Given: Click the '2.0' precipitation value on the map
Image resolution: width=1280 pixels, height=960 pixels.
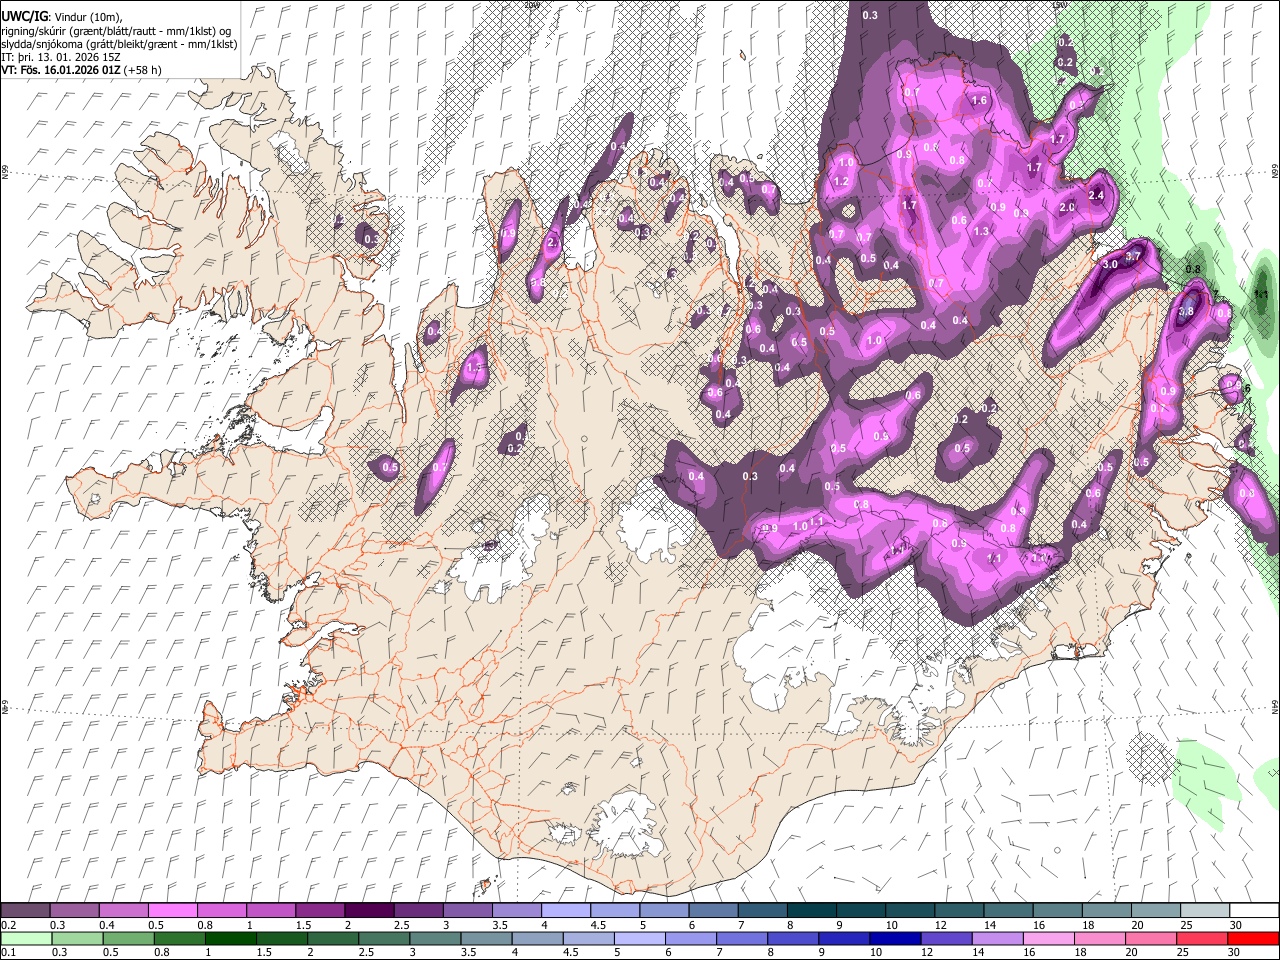Looking at the screenshot, I should pyautogui.click(x=1067, y=208).
